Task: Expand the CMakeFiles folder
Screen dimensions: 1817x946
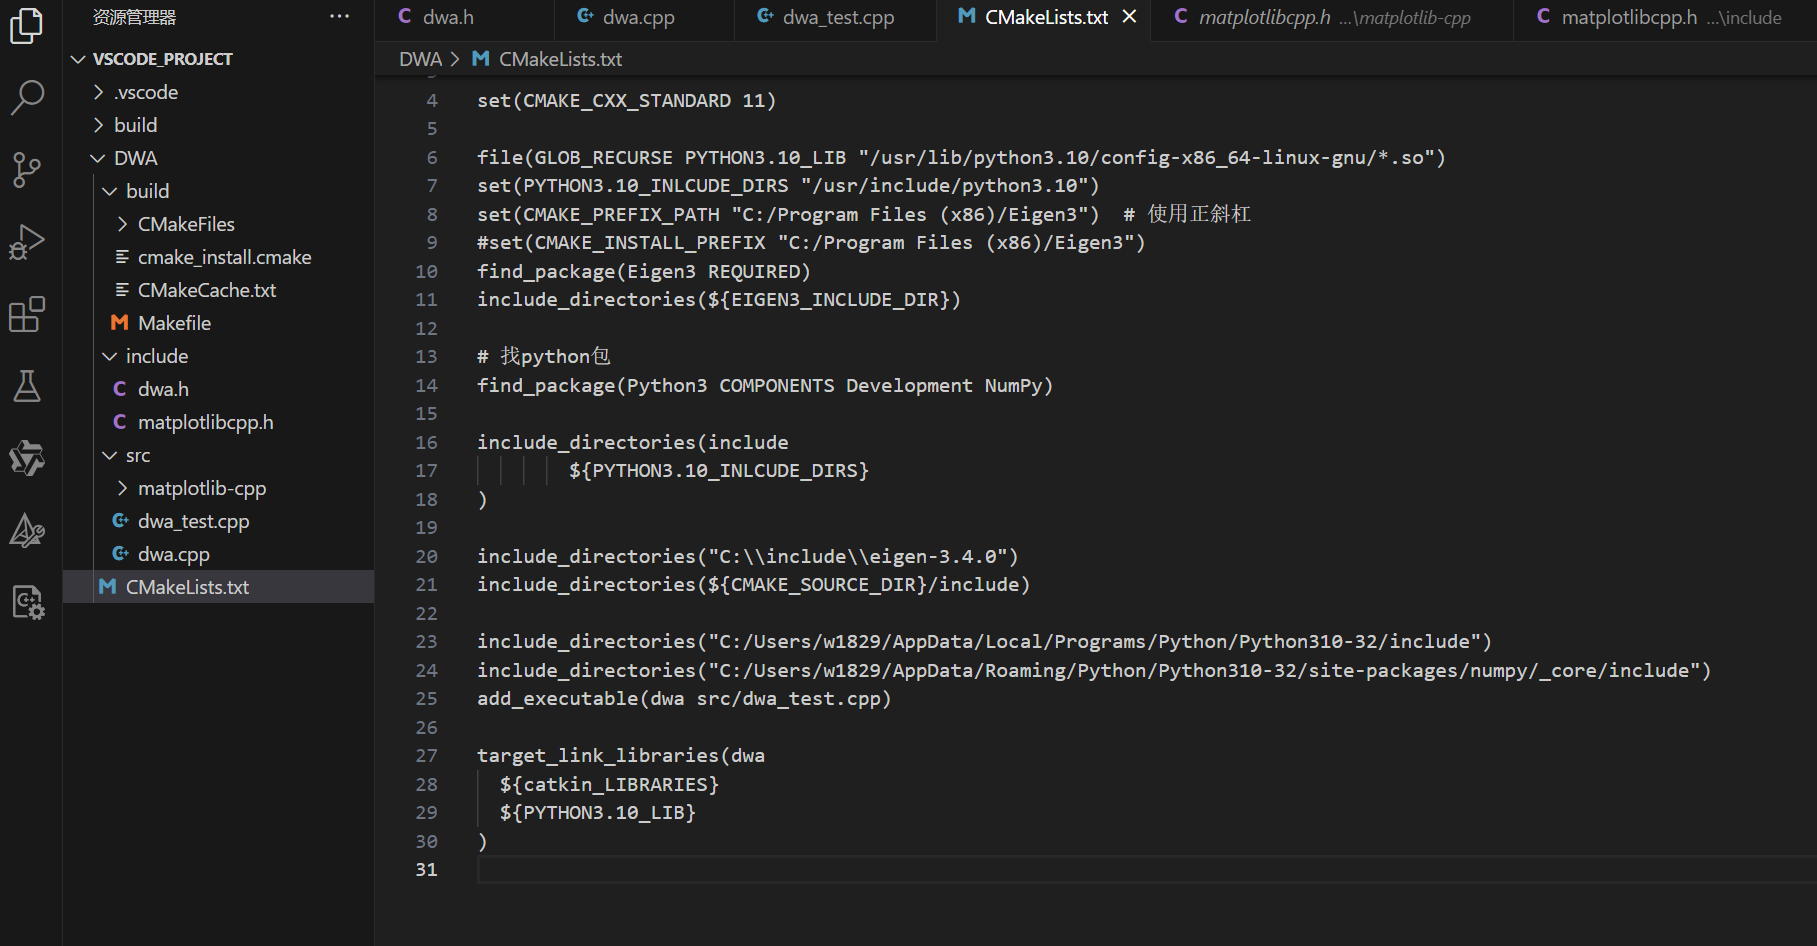Action: (x=219, y=224)
